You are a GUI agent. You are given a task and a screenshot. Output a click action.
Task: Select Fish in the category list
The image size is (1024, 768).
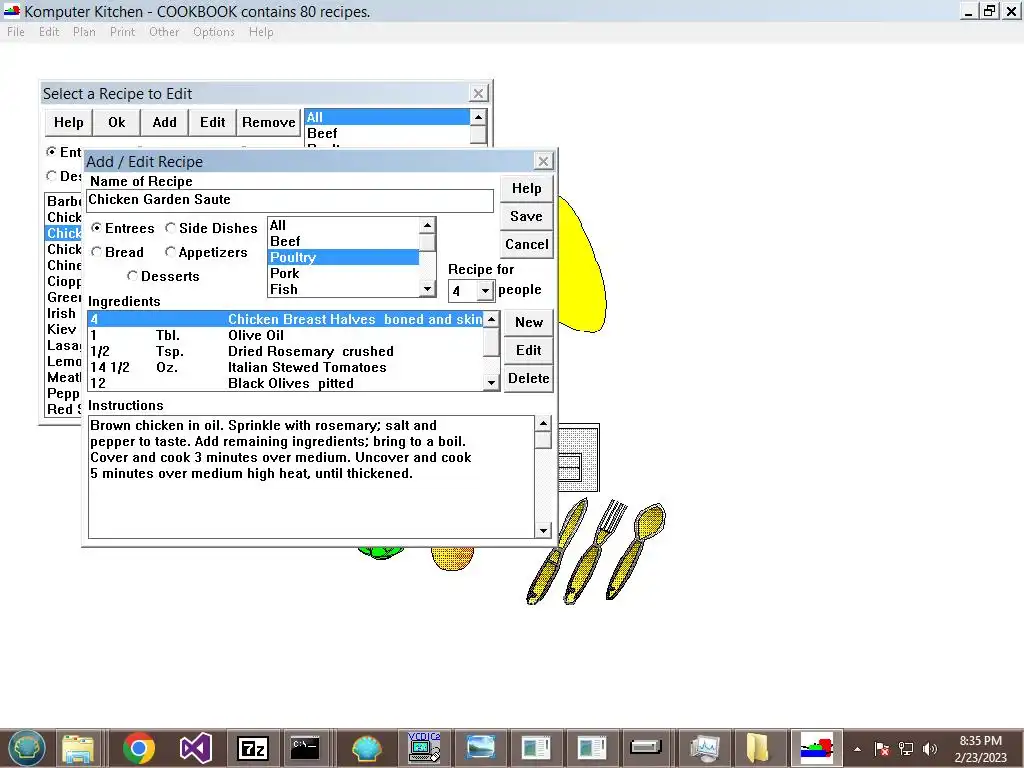[x=344, y=289]
